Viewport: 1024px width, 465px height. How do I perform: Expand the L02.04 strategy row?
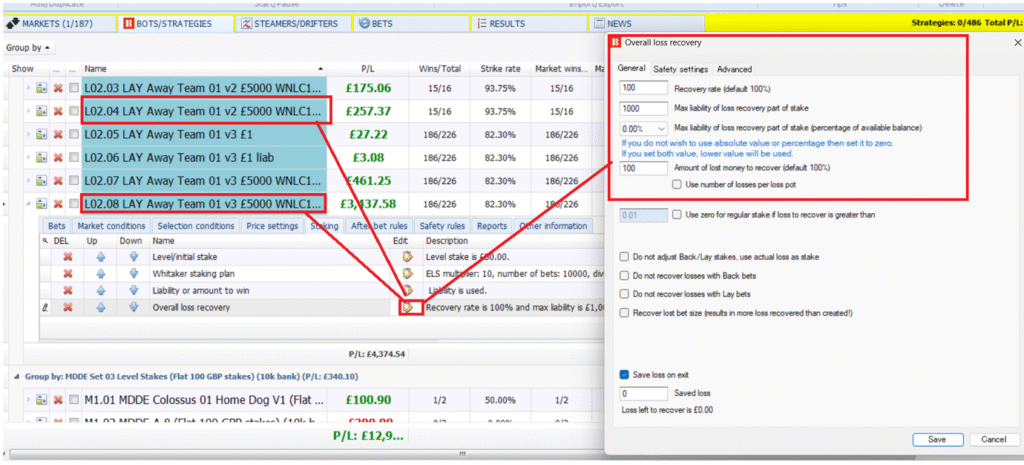[x=28, y=111]
